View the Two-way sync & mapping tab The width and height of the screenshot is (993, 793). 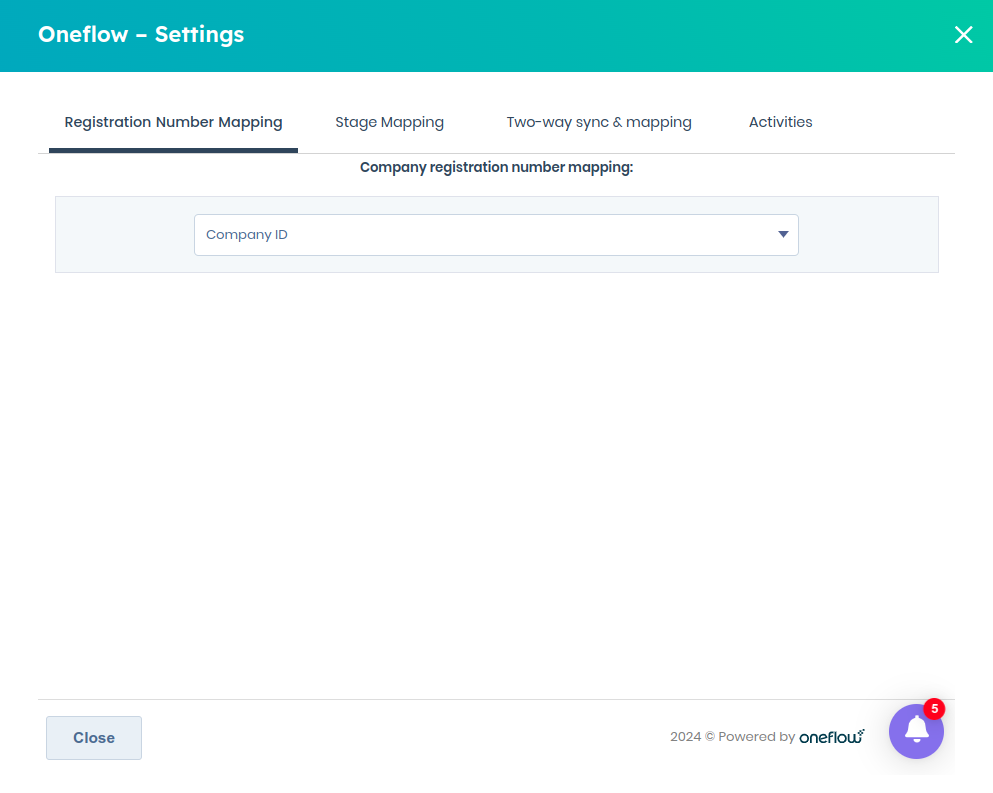[598, 122]
